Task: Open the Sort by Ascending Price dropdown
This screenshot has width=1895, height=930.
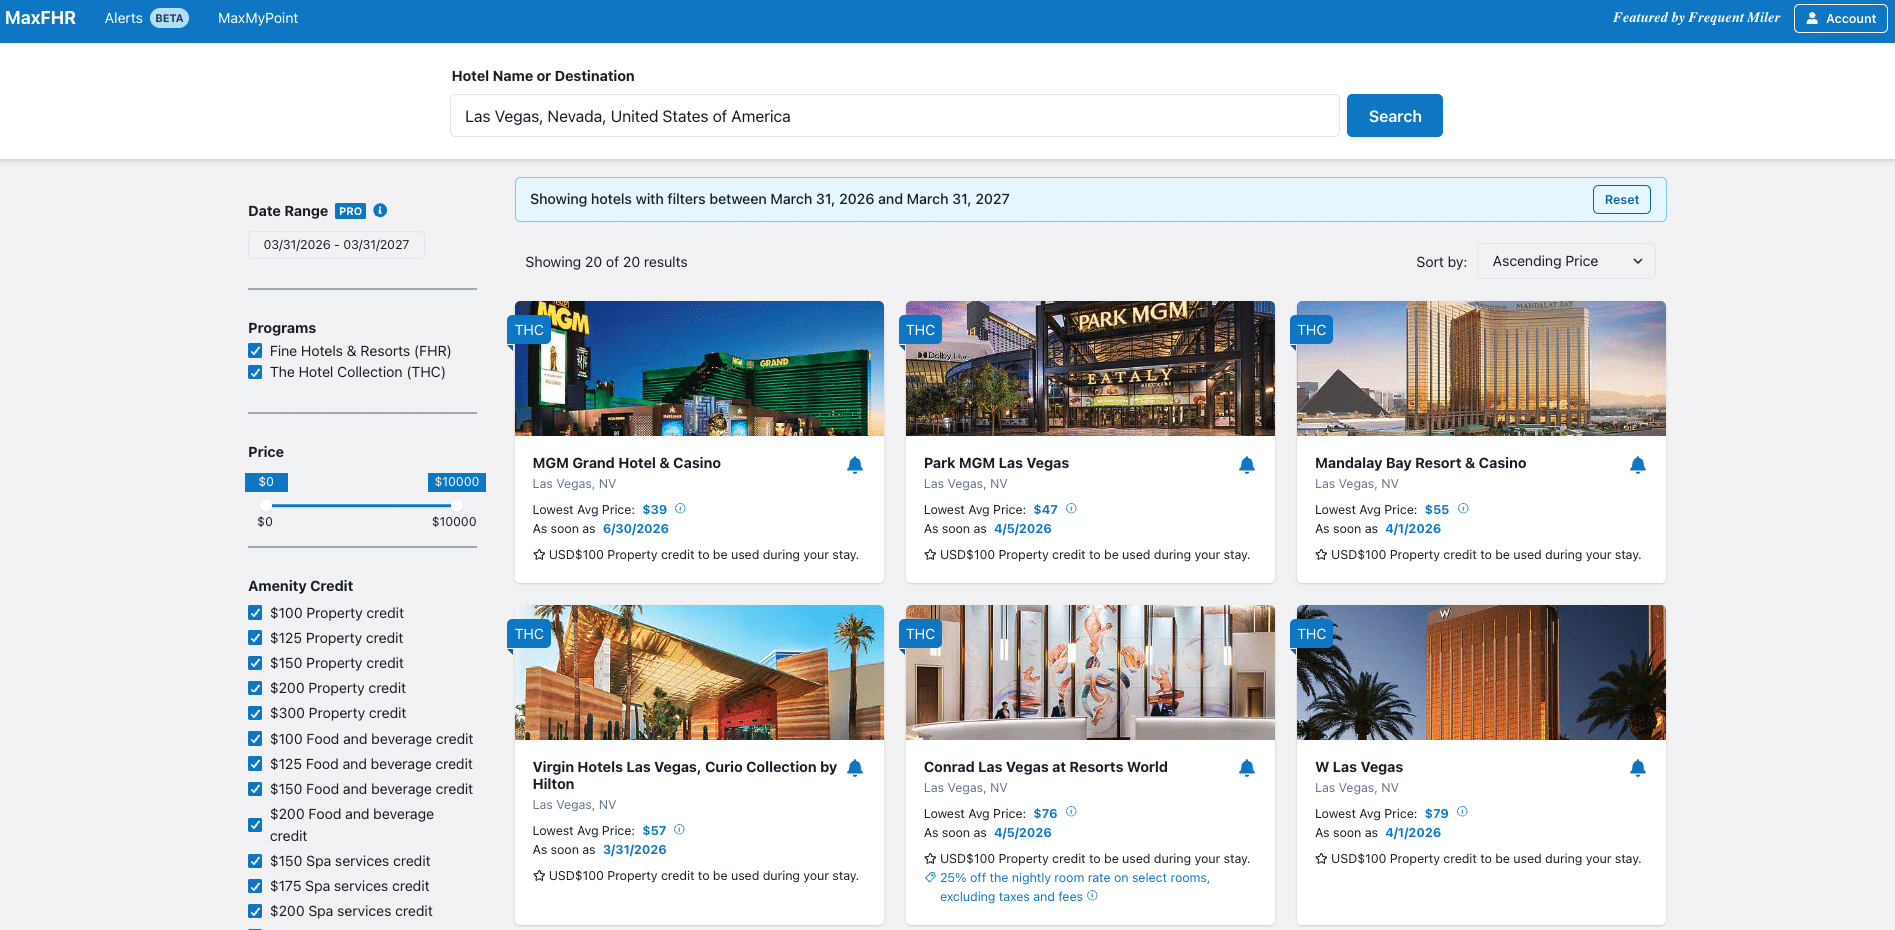Action: coord(1565,261)
